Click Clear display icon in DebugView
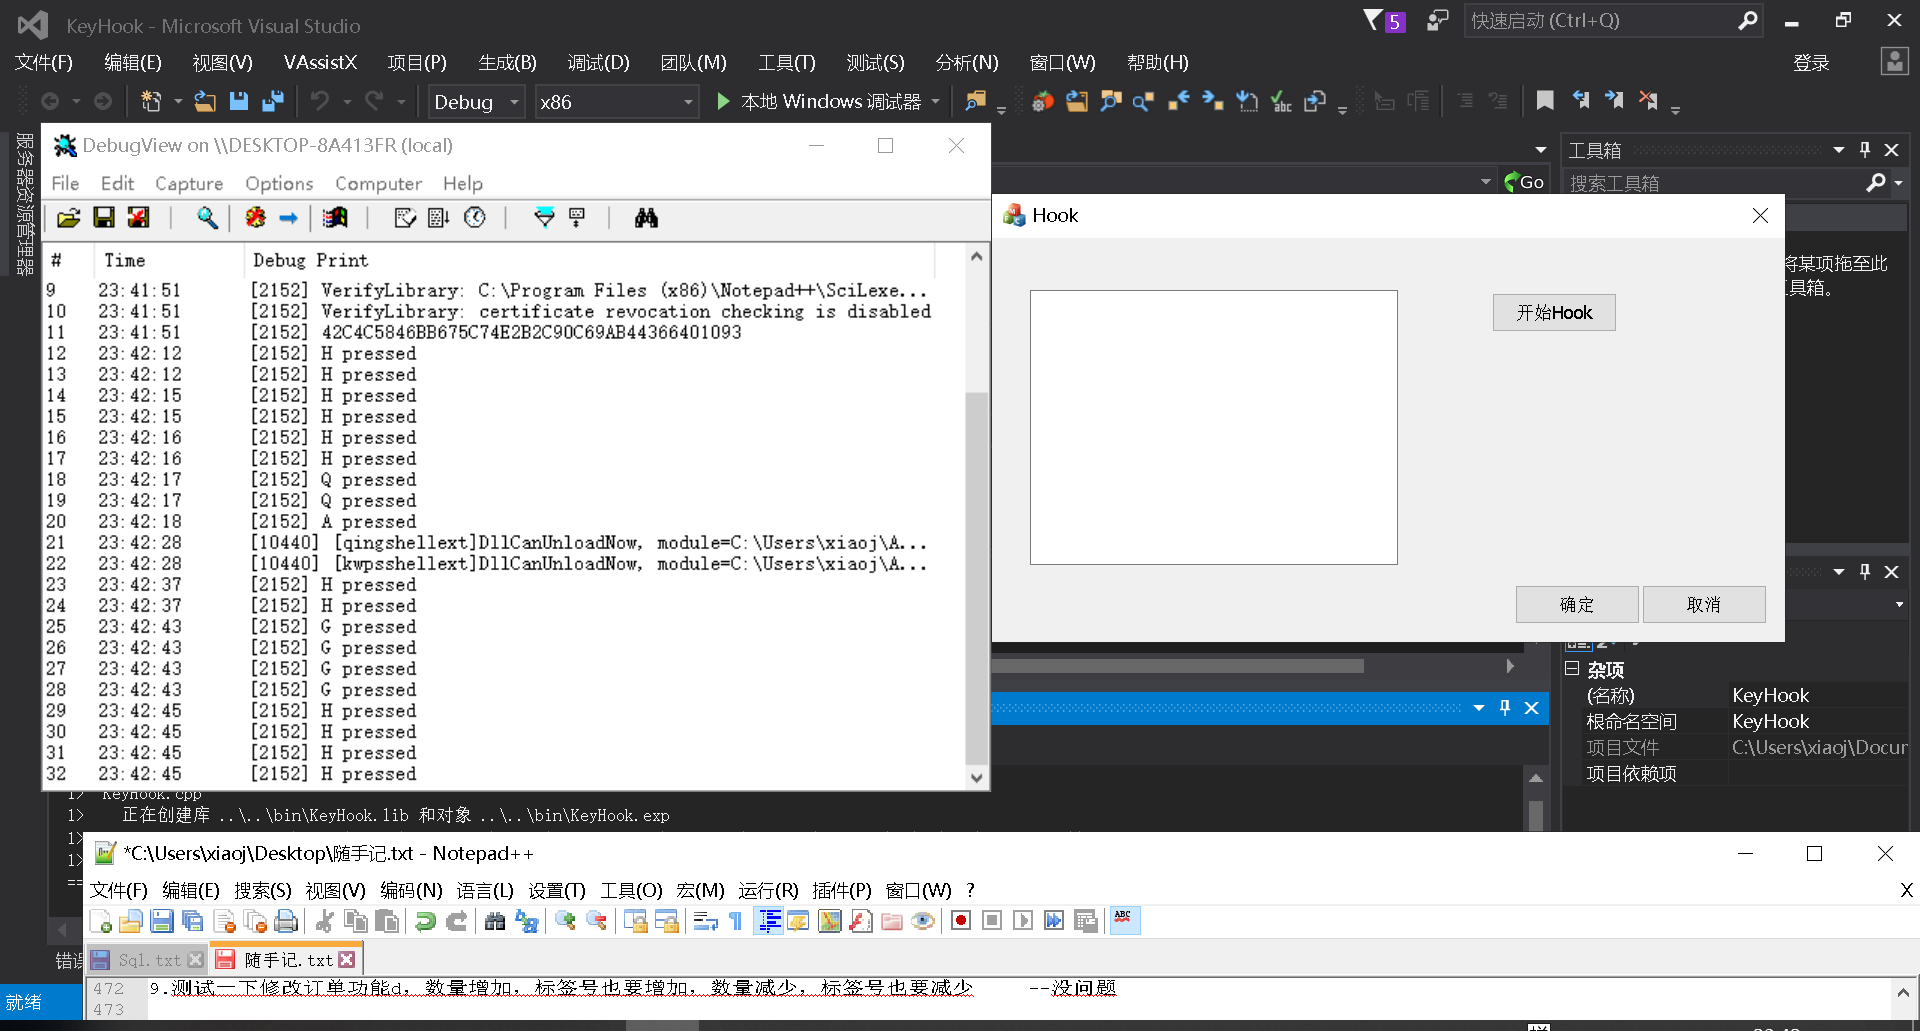The image size is (1920, 1031). 139,218
